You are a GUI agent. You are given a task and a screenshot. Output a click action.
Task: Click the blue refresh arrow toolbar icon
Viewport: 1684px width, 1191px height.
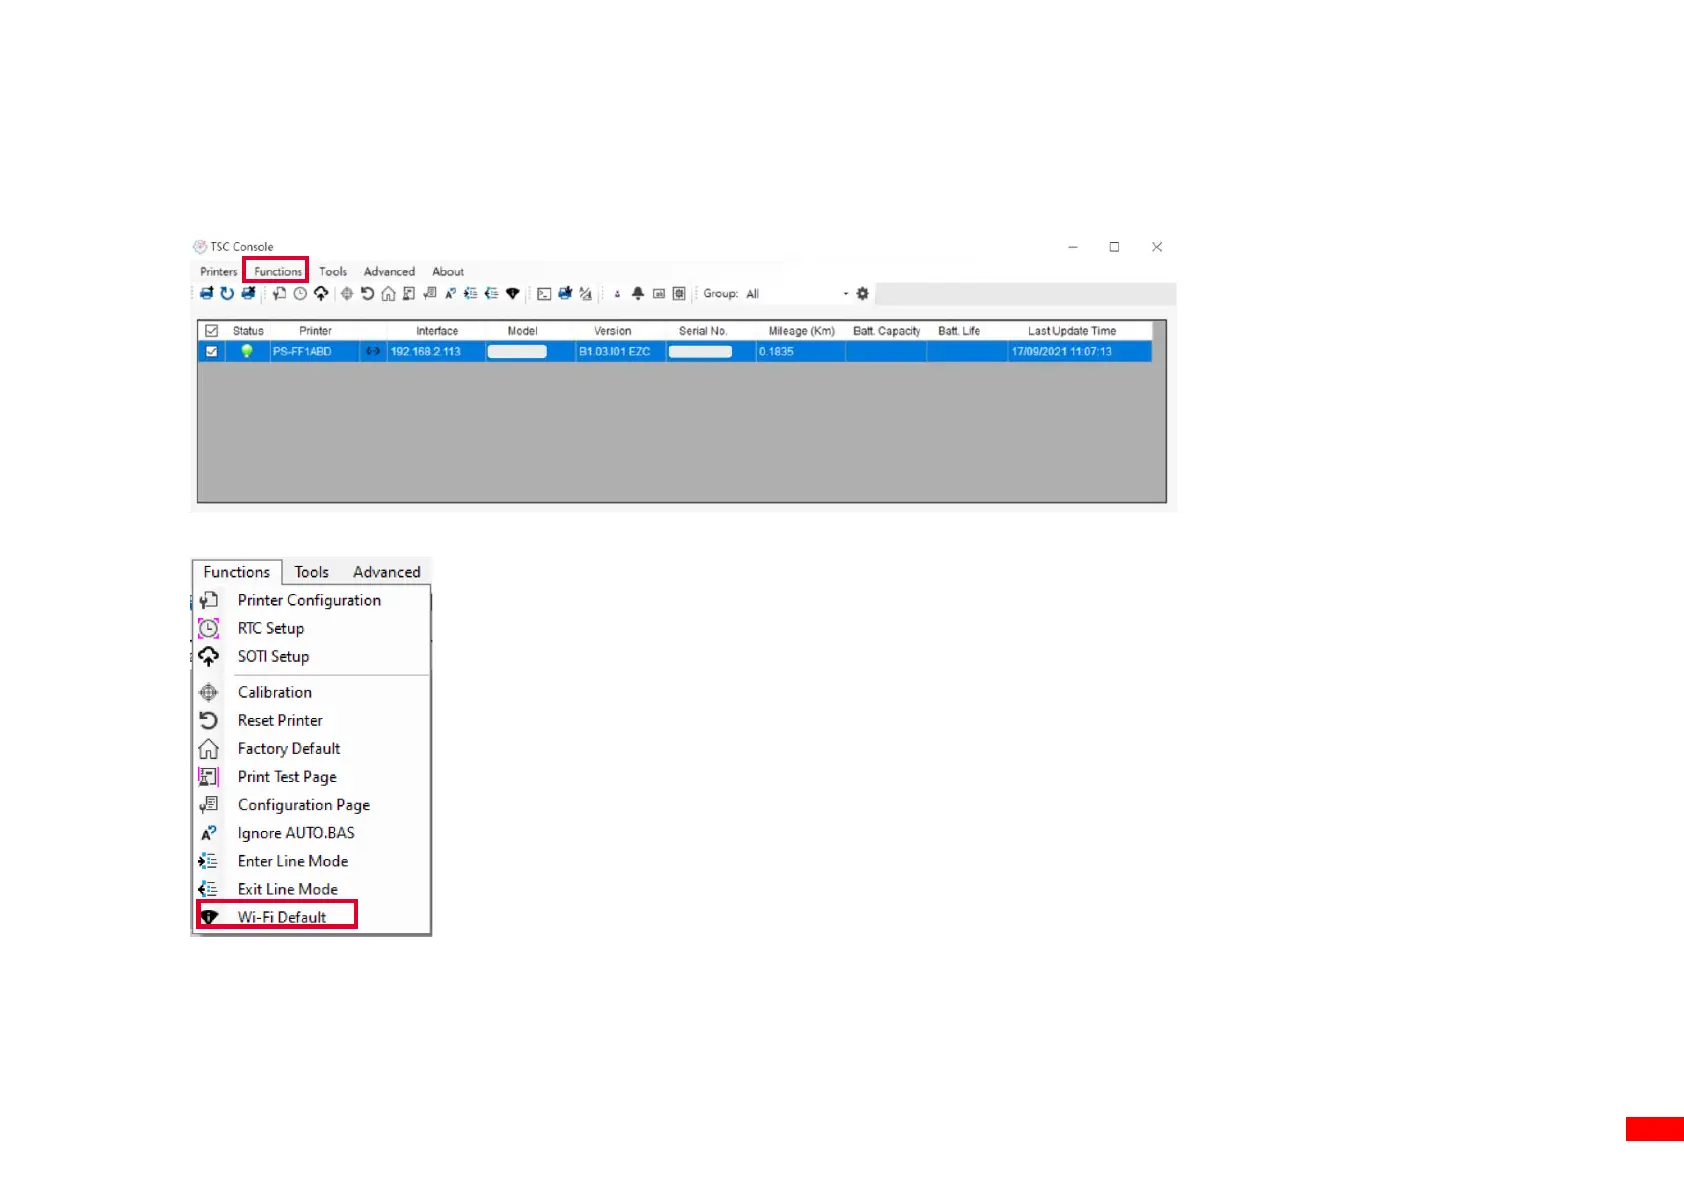click(227, 293)
